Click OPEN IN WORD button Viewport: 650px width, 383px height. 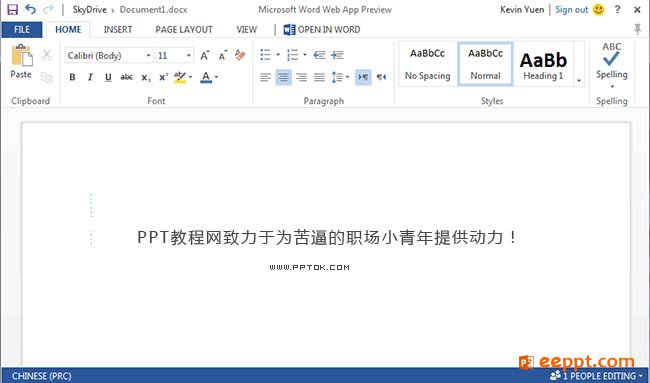pyautogui.click(x=322, y=29)
